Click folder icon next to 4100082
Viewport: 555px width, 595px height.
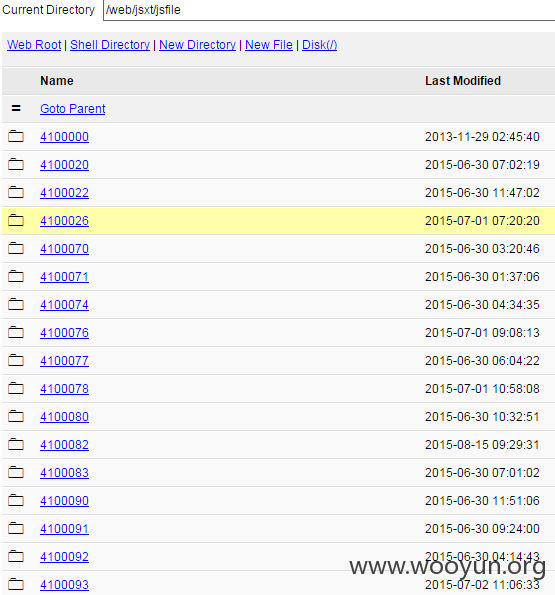[16, 444]
